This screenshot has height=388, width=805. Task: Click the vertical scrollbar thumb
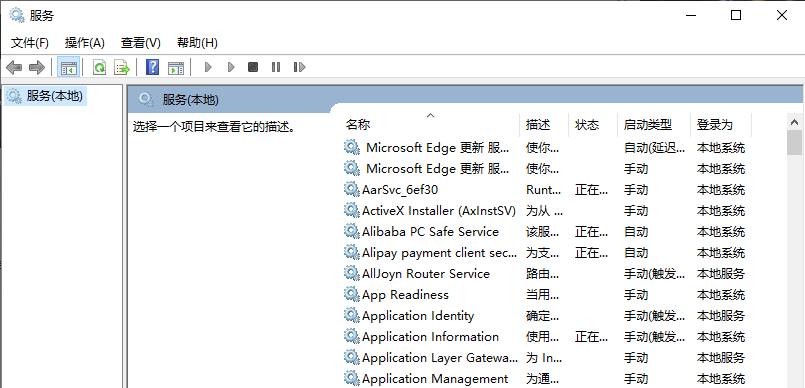click(x=794, y=143)
